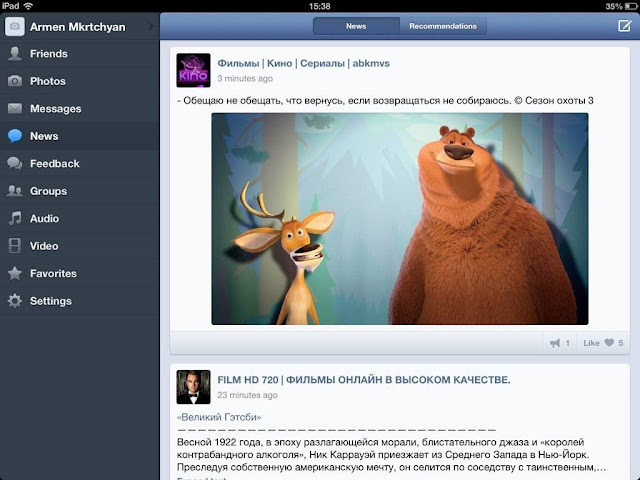Open the Video film strip icon

[x=15, y=246]
